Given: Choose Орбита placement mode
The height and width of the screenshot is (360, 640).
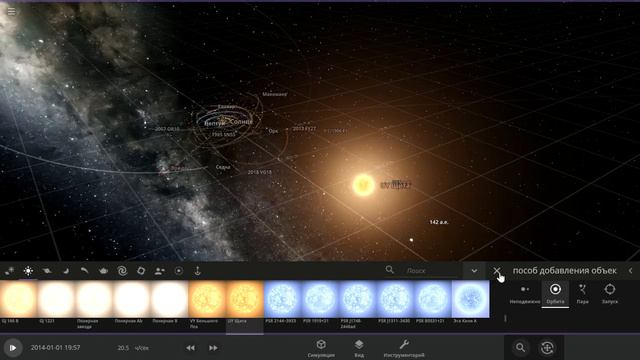Looking at the screenshot, I should click(x=555, y=294).
